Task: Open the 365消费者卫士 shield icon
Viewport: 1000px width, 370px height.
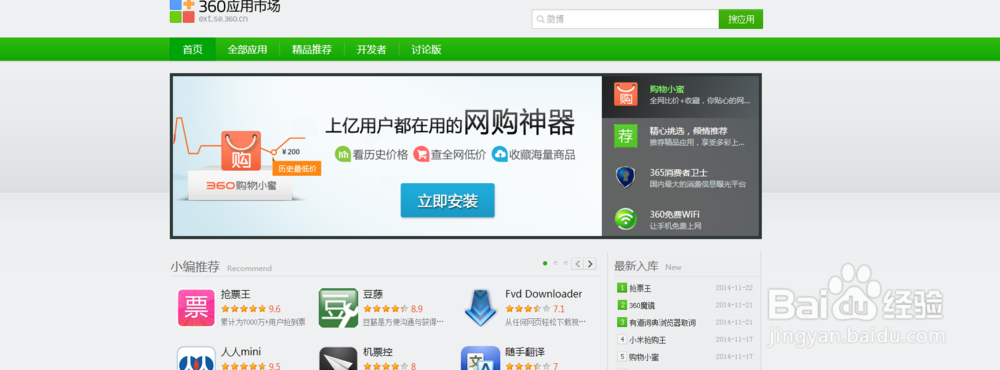Action: click(626, 177)
